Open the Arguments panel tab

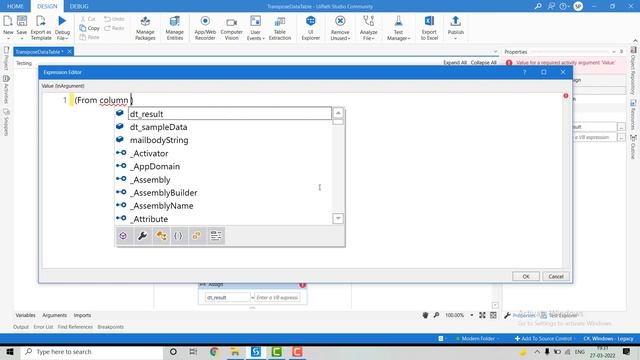pos(54,315)
